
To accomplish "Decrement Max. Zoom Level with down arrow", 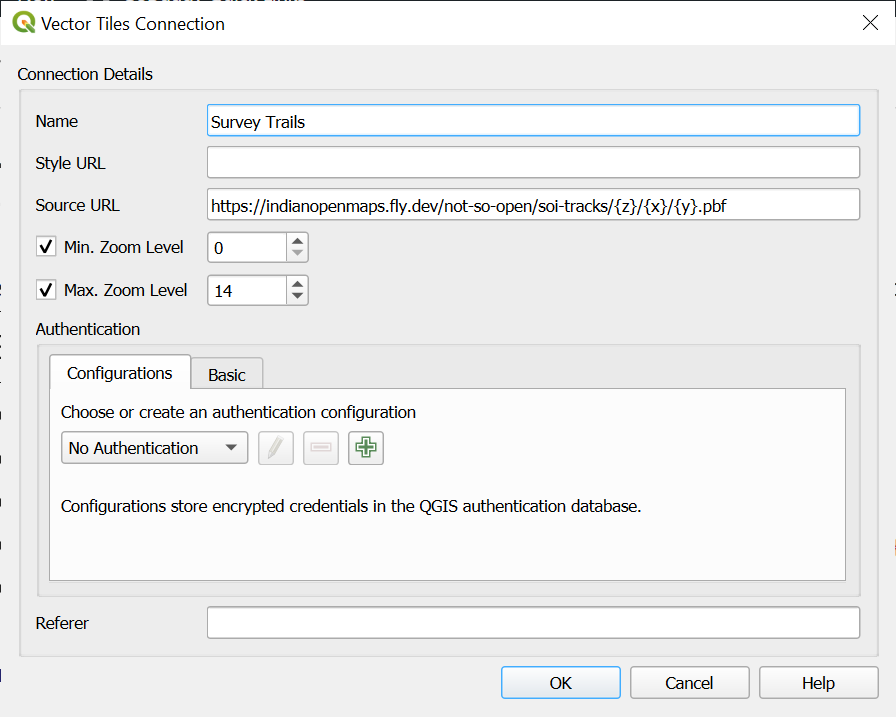I will tap(297, 297).
